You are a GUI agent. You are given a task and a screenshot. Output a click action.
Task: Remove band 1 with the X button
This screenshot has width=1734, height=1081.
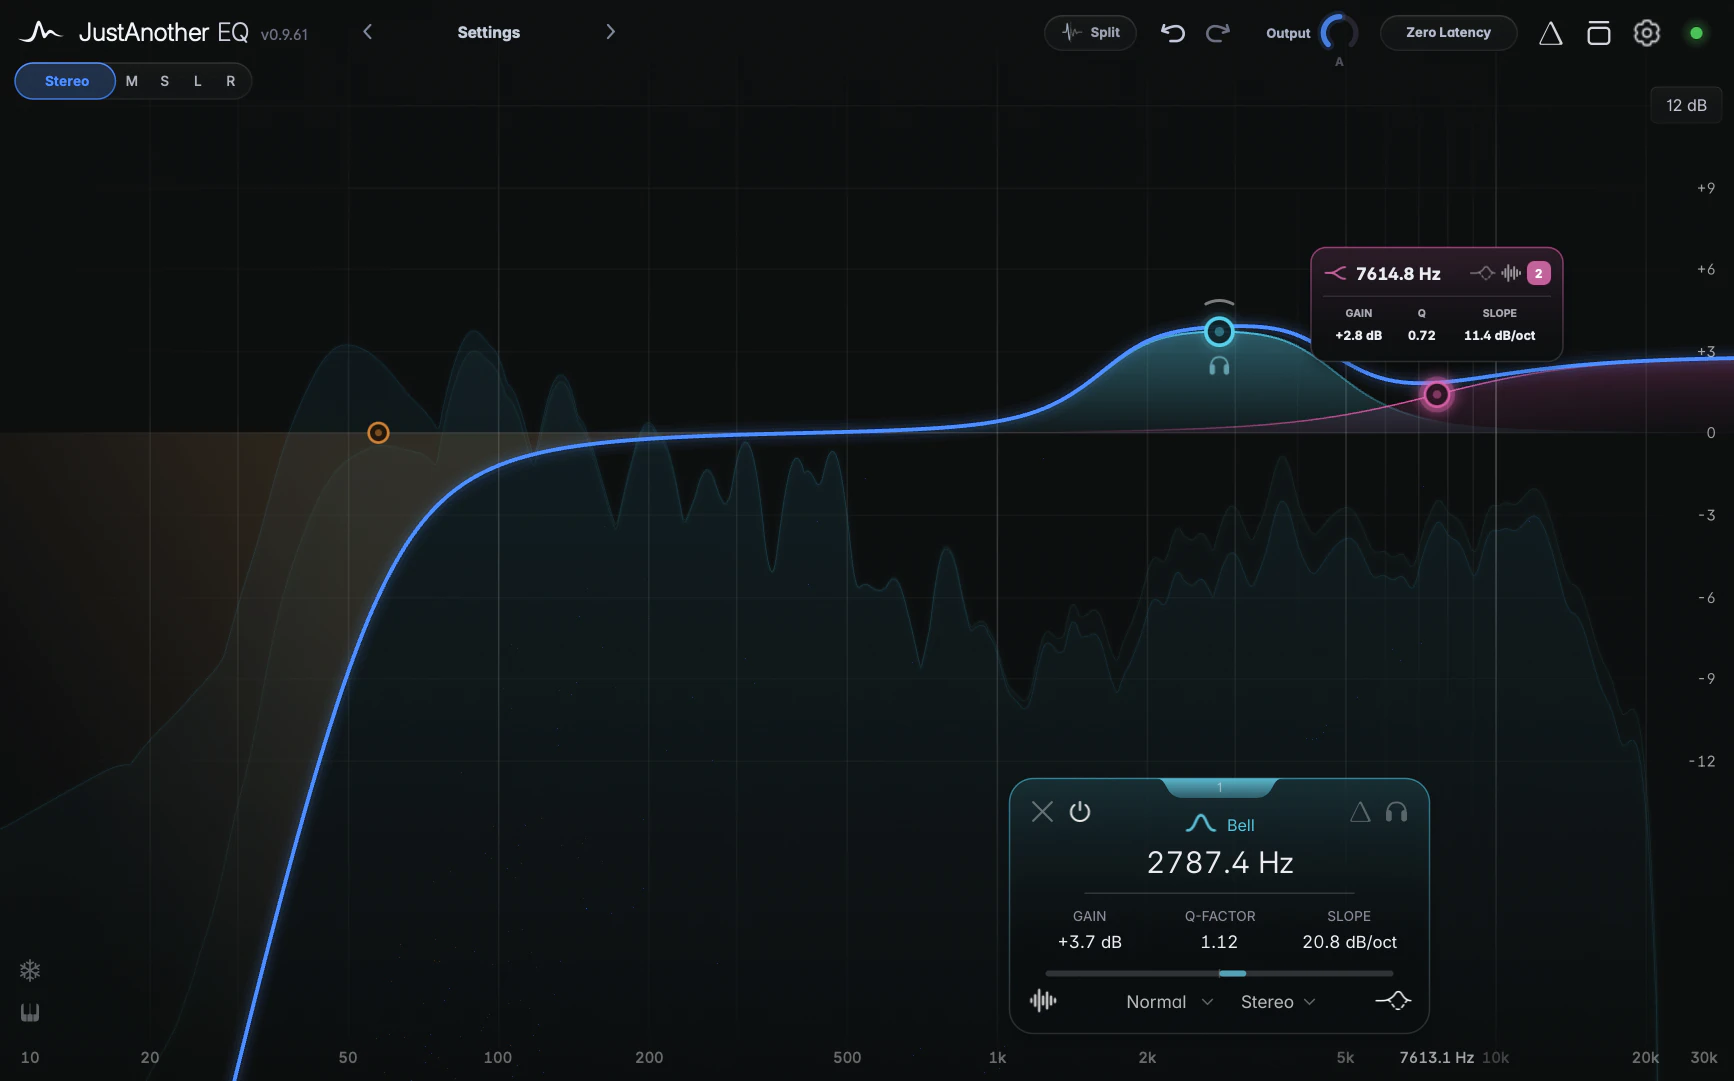coord(1042,811)
